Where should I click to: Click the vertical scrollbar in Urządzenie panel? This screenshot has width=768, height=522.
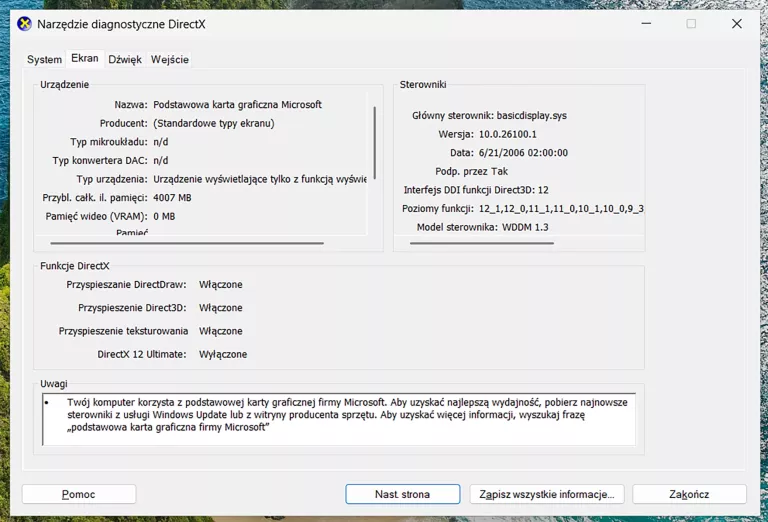coord(375,140)
